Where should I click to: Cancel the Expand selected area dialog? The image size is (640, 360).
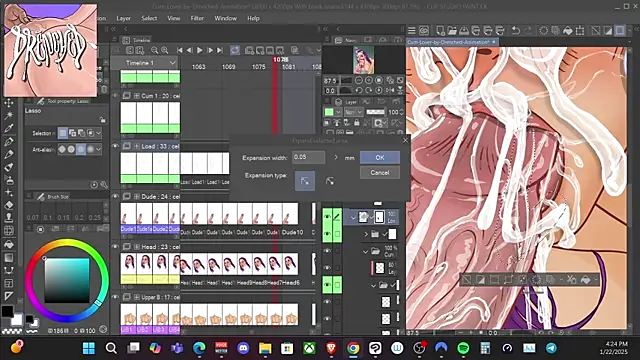pos(380,173)
